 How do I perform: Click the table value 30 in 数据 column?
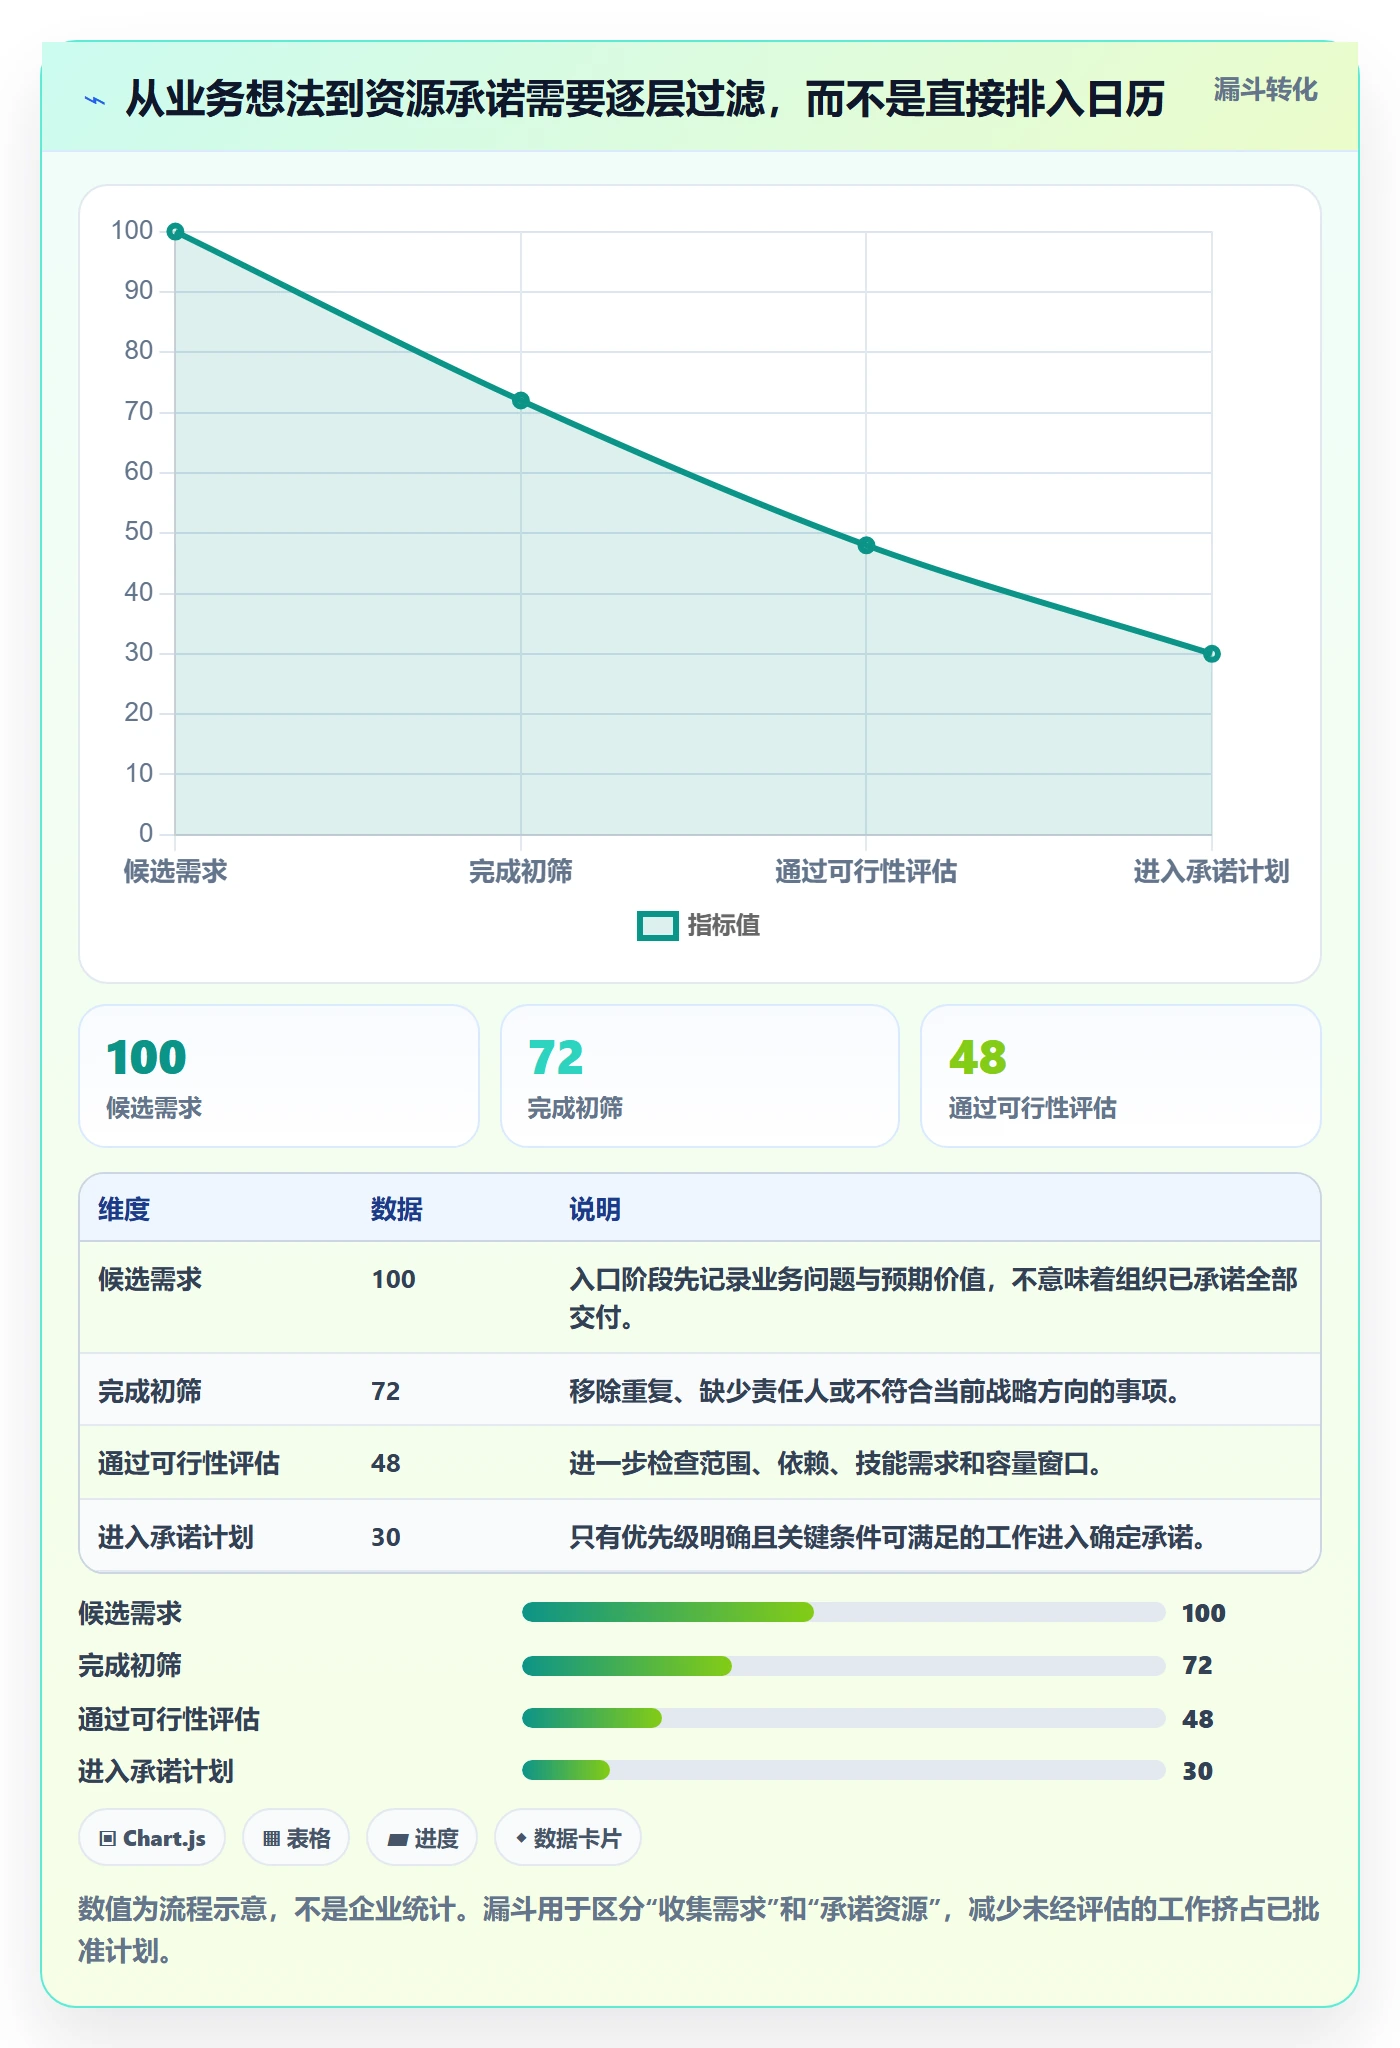click(x=386, y=1538)
